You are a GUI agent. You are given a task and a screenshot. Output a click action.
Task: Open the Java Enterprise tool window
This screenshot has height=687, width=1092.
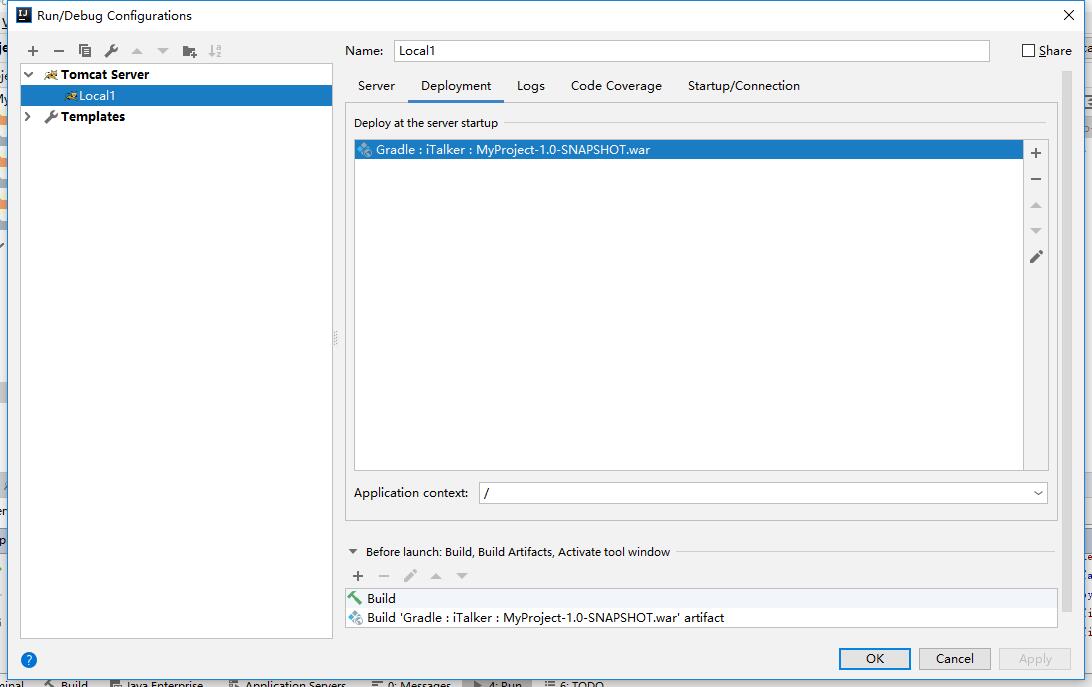point(157,684)
